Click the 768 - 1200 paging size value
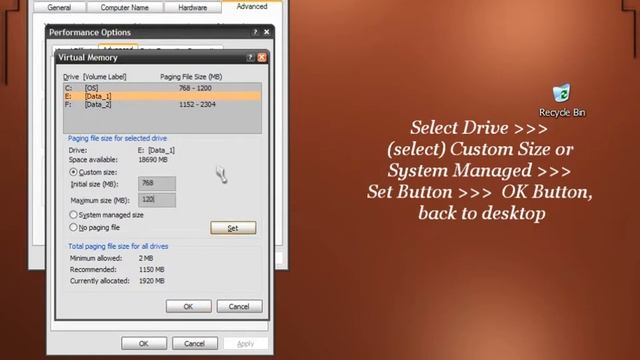The height and width of the screenshot is (360, 640). (195, 88)
